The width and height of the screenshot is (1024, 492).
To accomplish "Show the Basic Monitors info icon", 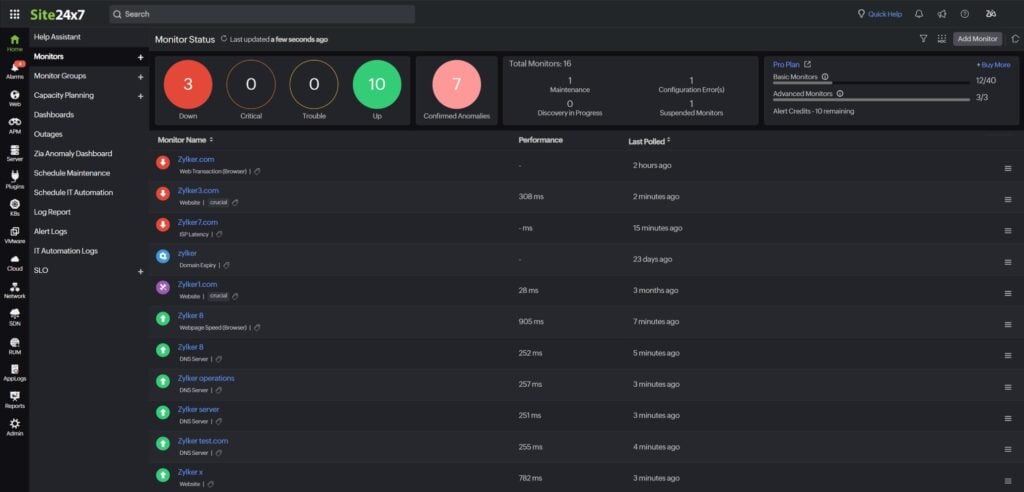I will [825, 77].
